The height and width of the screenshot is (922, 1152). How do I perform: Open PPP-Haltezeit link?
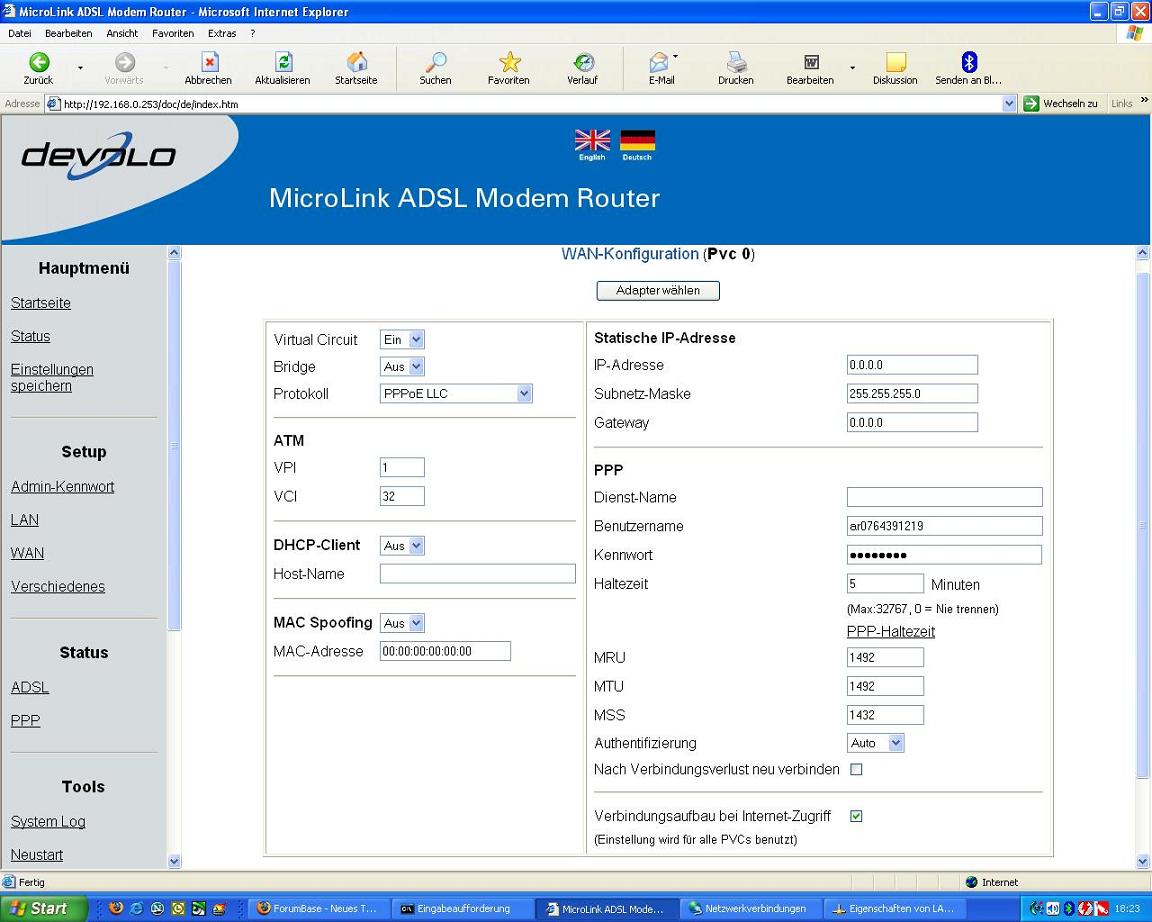(x=890, y=631)
